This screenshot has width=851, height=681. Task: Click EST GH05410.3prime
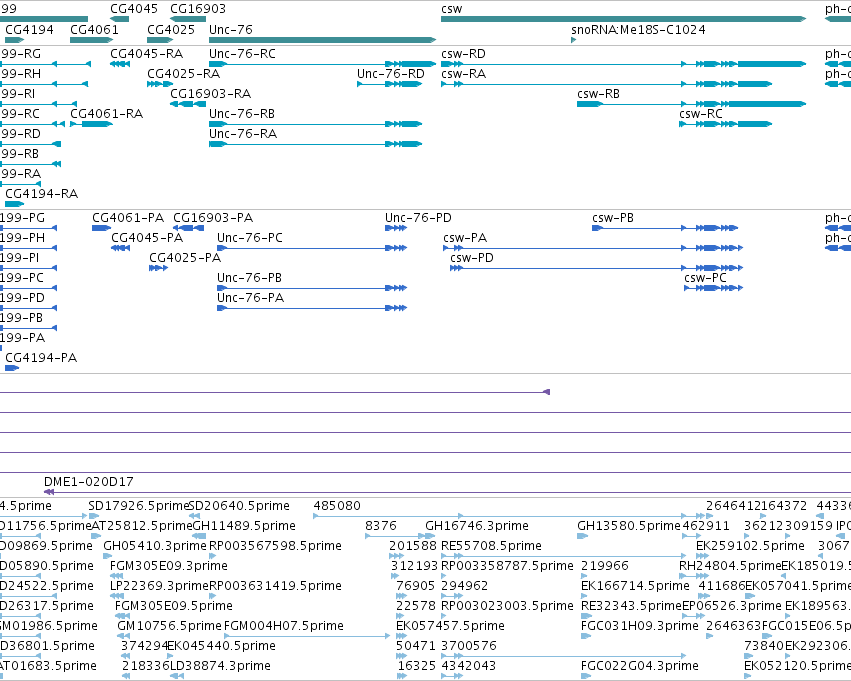[x=155, y=546]
